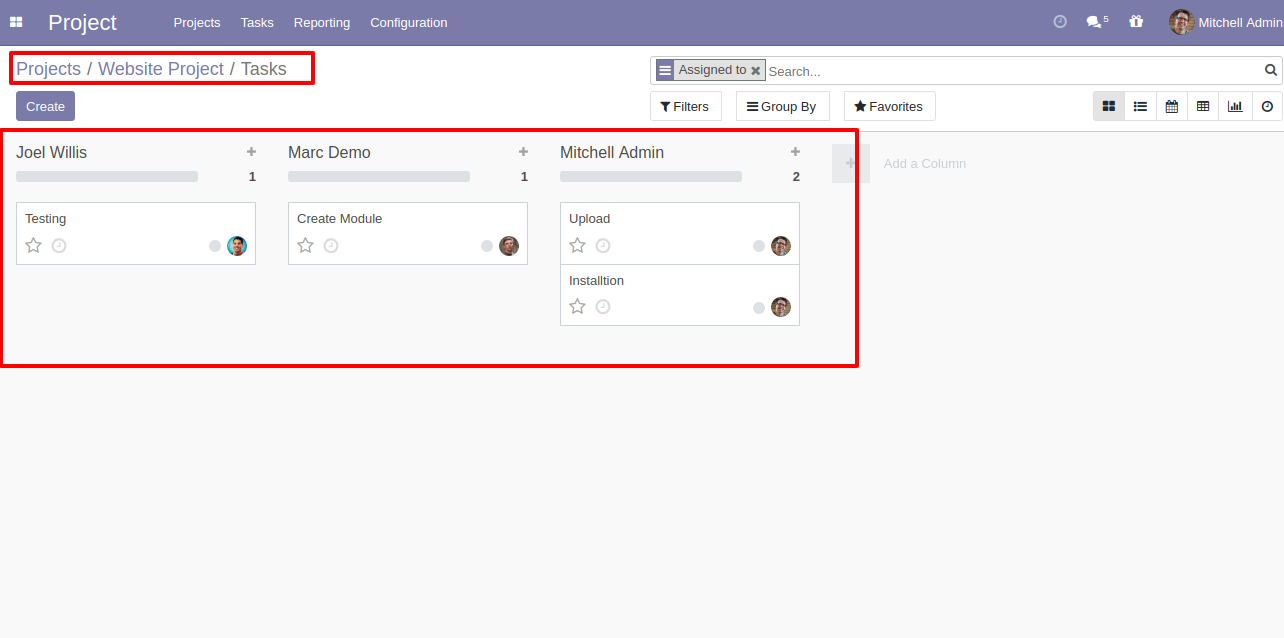Open the Testing task card
The height and width of the screenshot is (638, 1284).
click(136, 233)
